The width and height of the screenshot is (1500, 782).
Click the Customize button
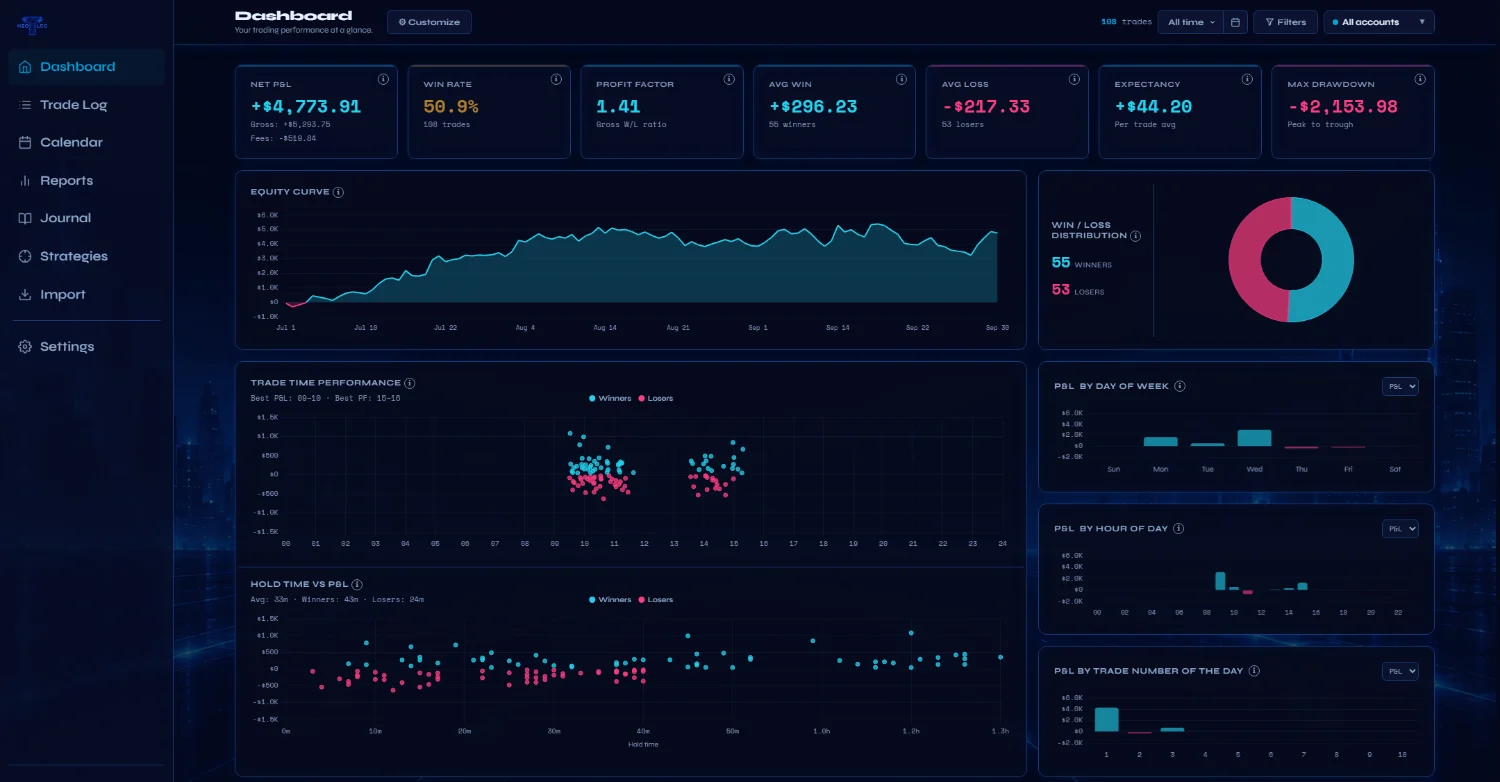click(x=429, y=22)
